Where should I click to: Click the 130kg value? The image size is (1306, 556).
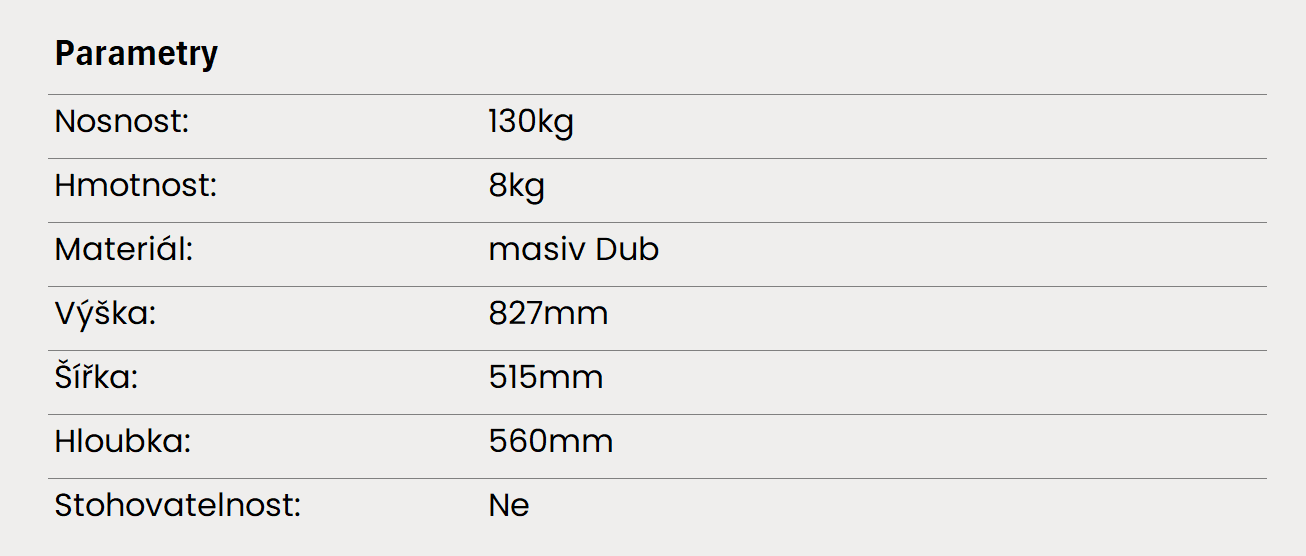point(531,123)
